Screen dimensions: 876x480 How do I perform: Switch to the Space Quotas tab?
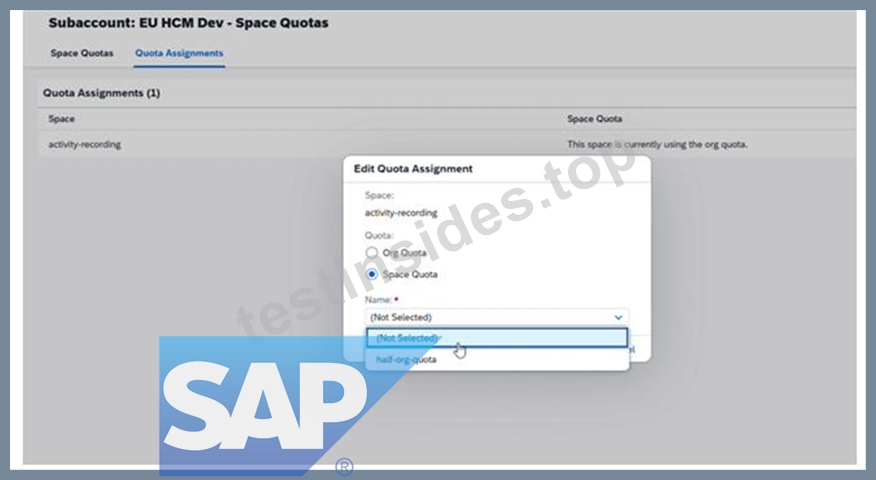[82, 53]
